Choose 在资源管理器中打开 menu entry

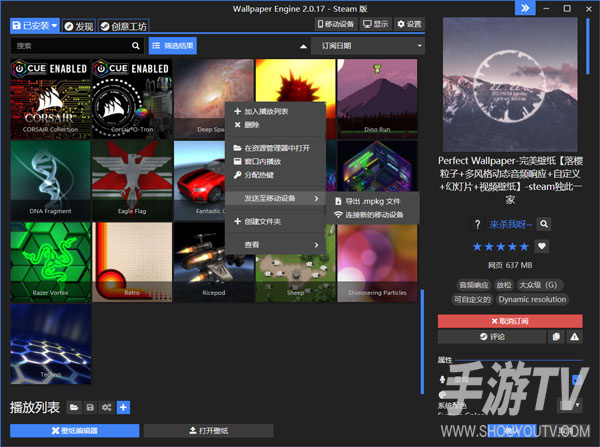275,148
